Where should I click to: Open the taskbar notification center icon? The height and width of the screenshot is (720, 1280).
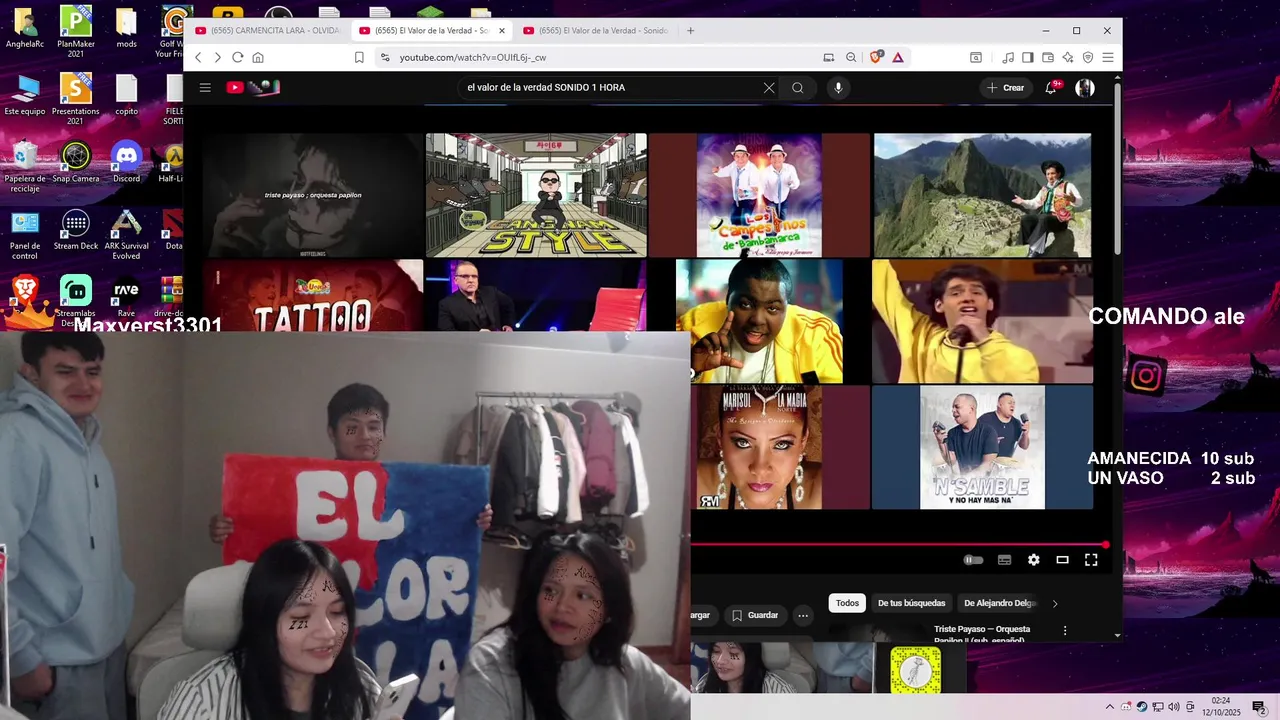(1258, 707)
